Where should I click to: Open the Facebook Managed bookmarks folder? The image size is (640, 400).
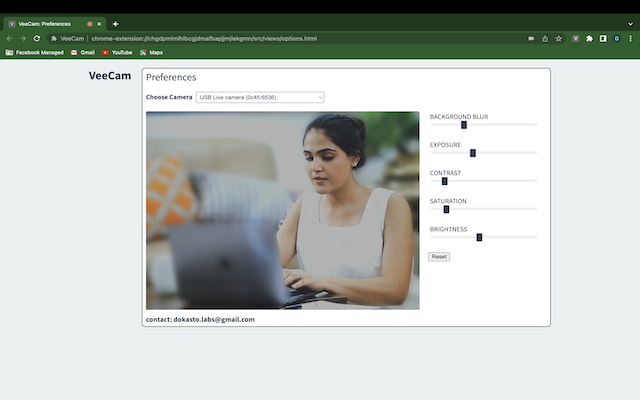tap(35, 52)
